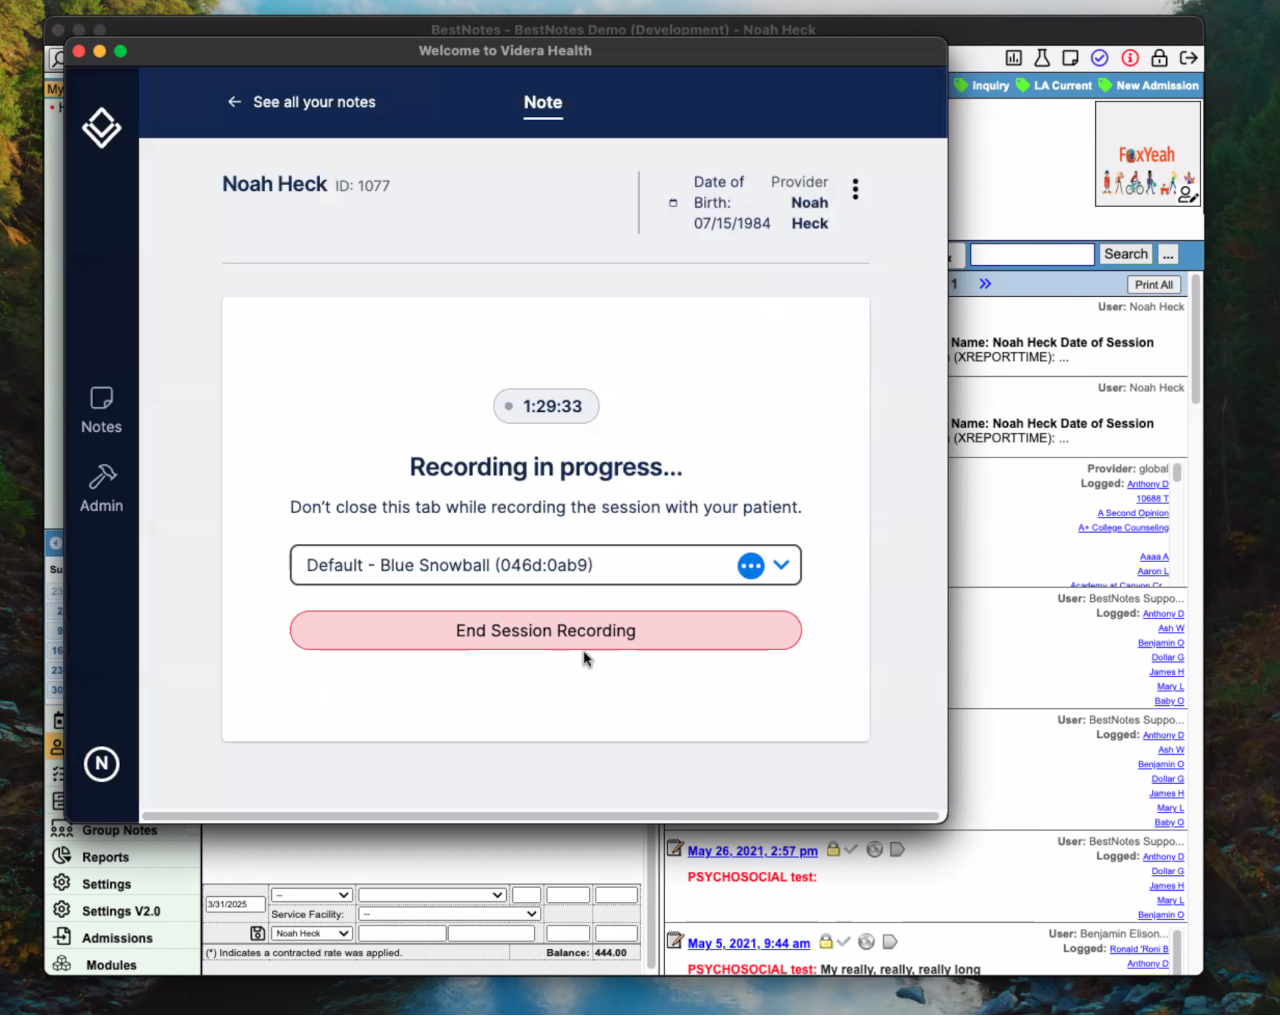Open Group Notes in BestNotes left menu
The width and height of the screenshot is (1280, 1016).
119,830
